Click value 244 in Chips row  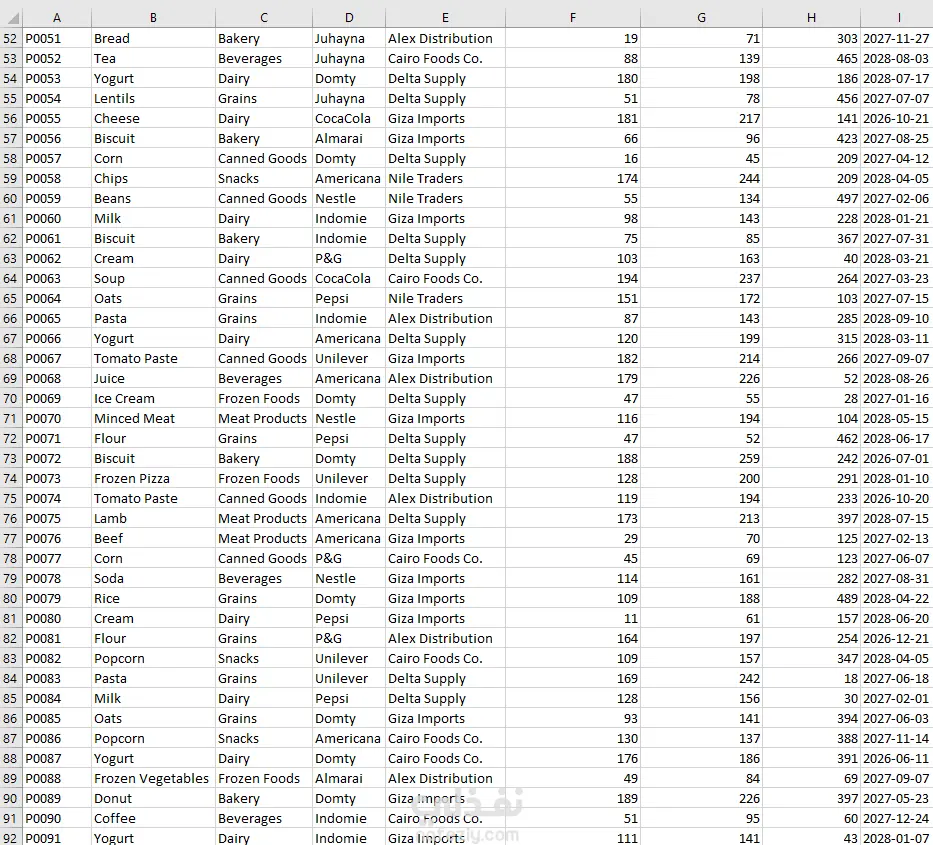(702, 179)
